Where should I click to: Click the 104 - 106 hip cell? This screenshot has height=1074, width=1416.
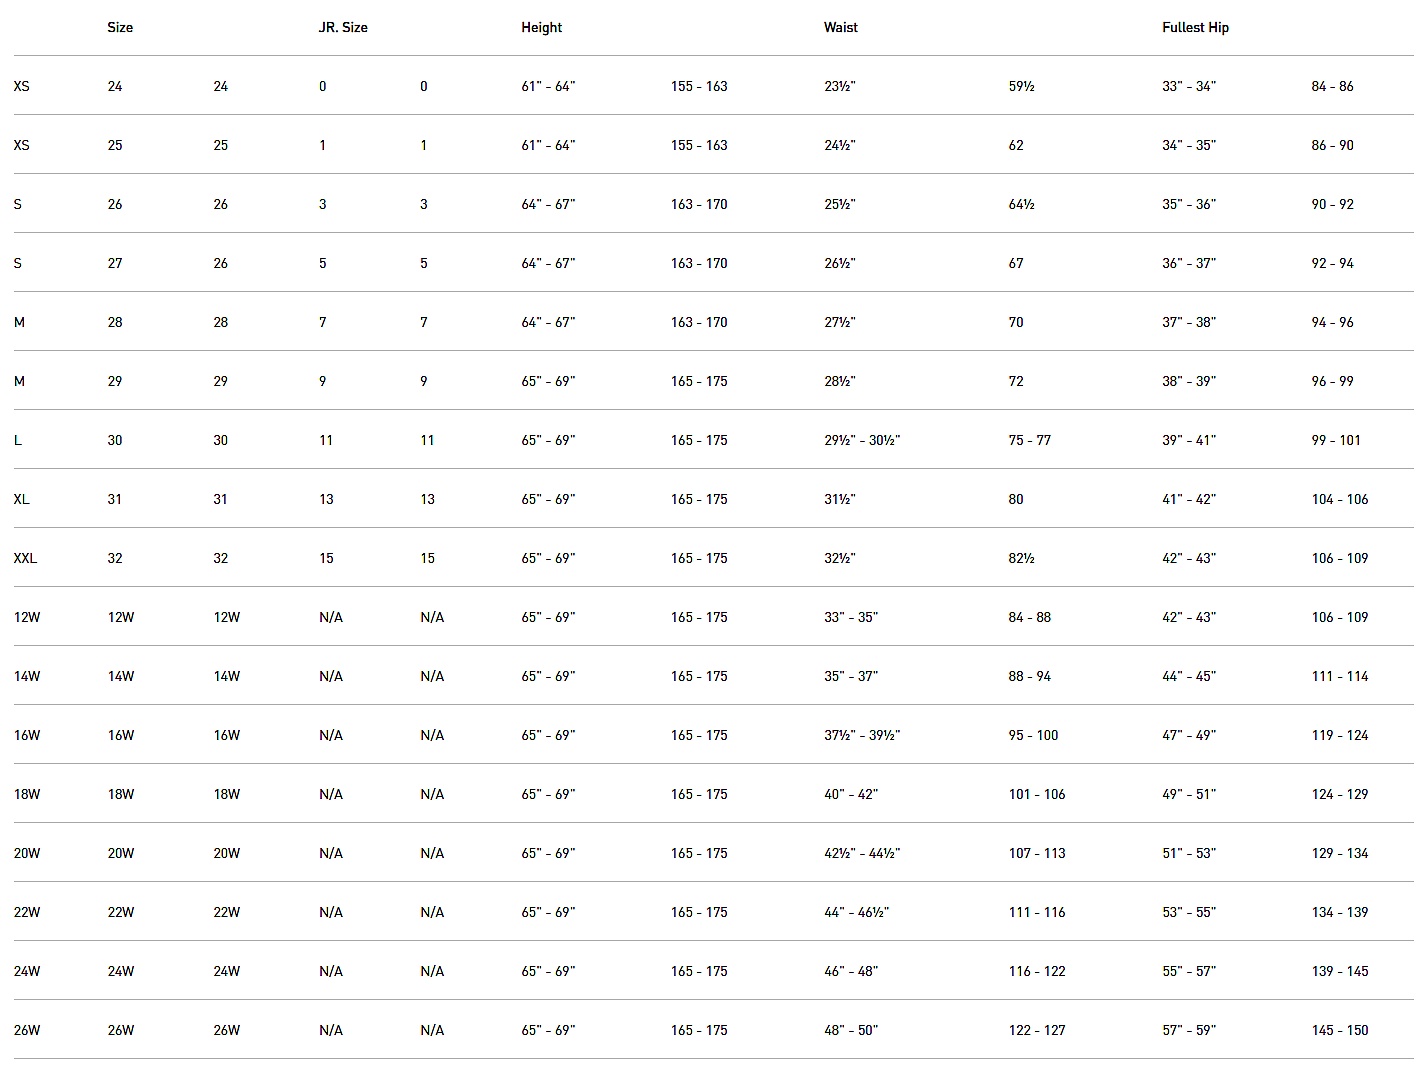(1339, 499)
